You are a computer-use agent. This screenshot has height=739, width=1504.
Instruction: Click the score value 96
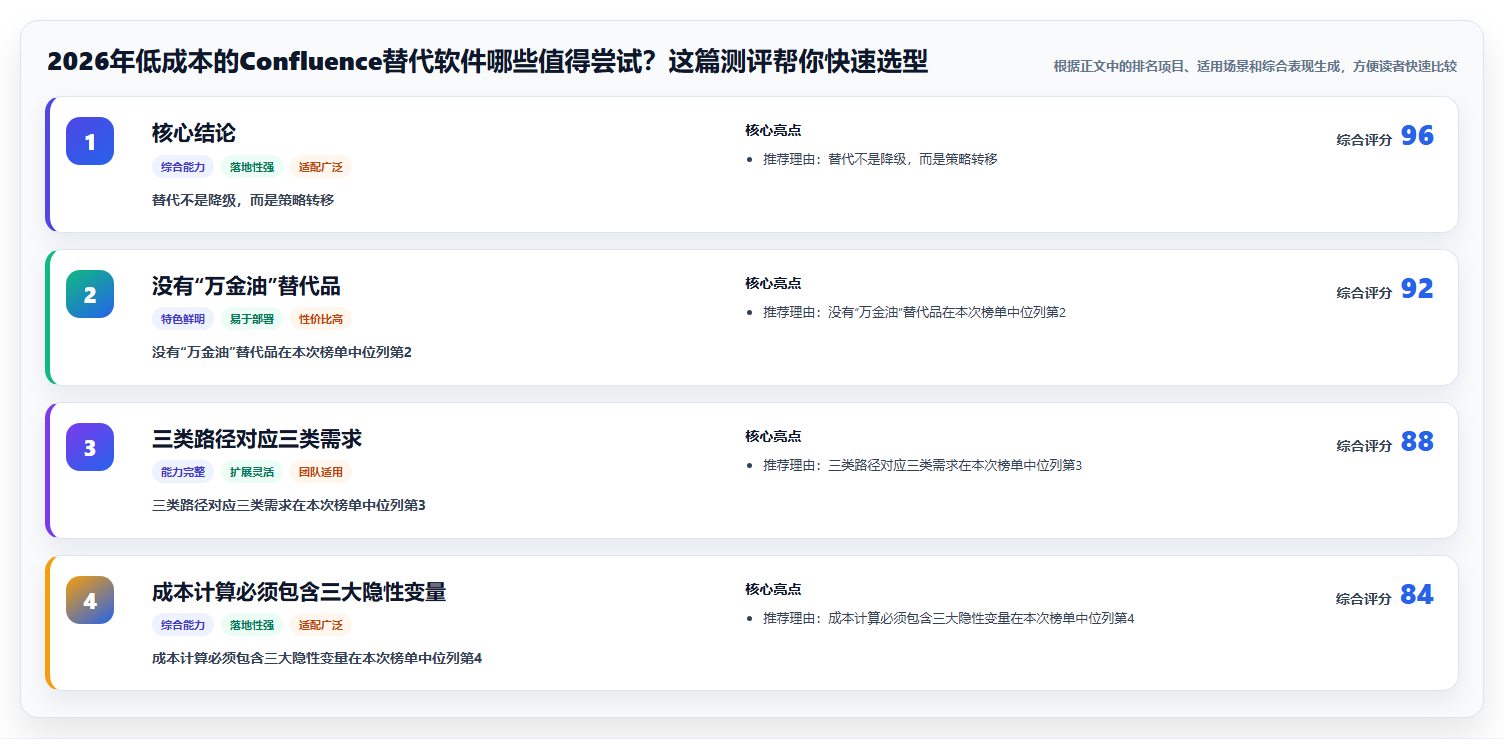point(1417,136)
